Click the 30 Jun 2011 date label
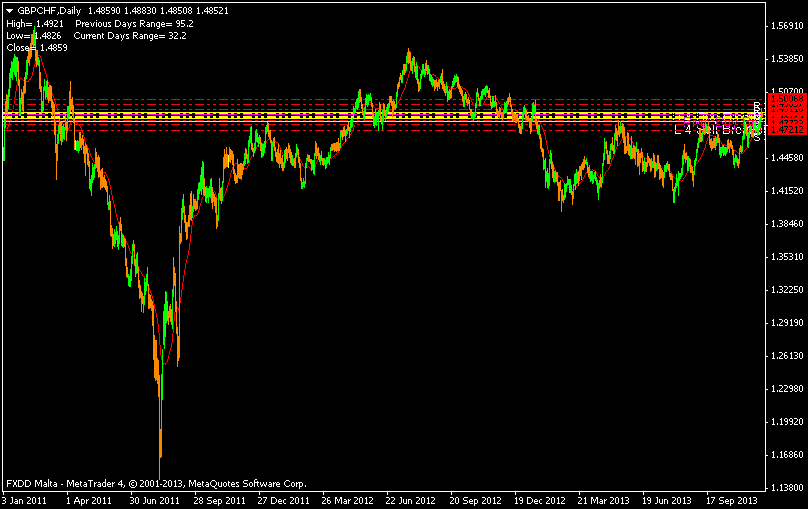The image size is (808, 509). (156, 497)
